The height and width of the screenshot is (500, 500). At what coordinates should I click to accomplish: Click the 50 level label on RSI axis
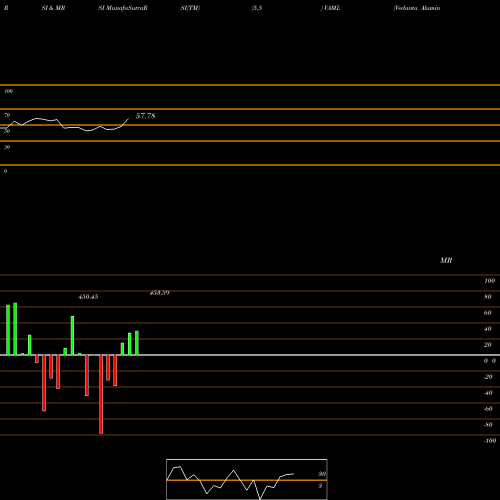click(7, 131)
